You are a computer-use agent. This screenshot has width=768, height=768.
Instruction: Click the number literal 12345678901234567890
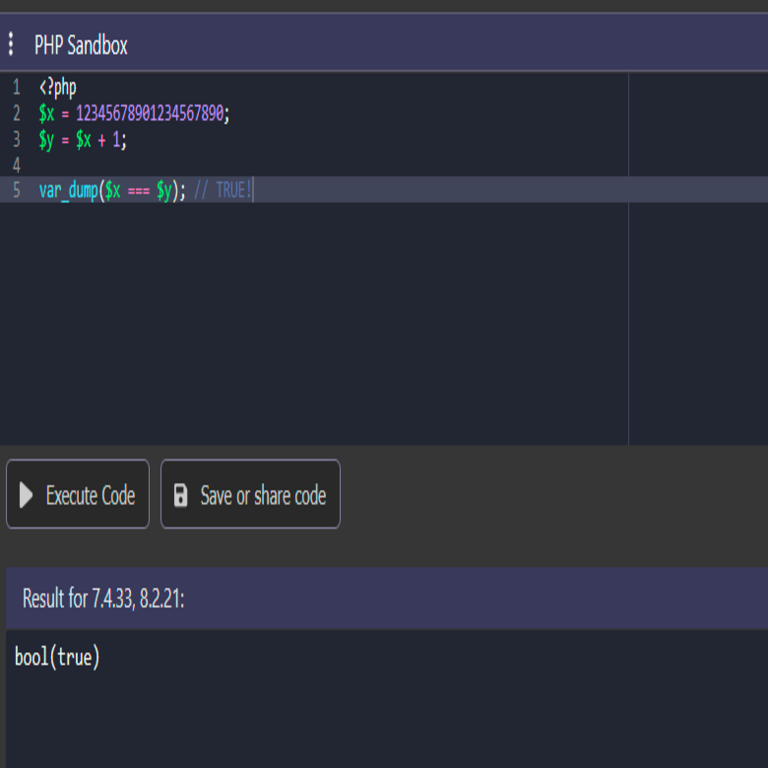(149, 113)
